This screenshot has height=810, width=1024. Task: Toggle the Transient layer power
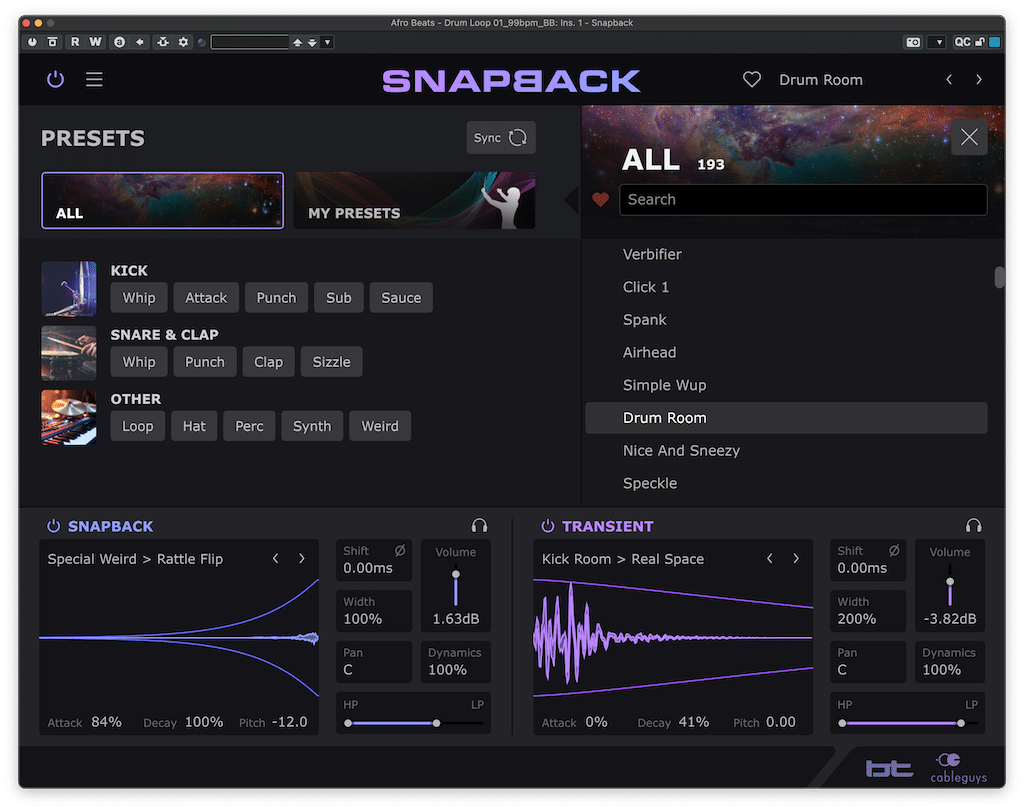click(548, 526)
